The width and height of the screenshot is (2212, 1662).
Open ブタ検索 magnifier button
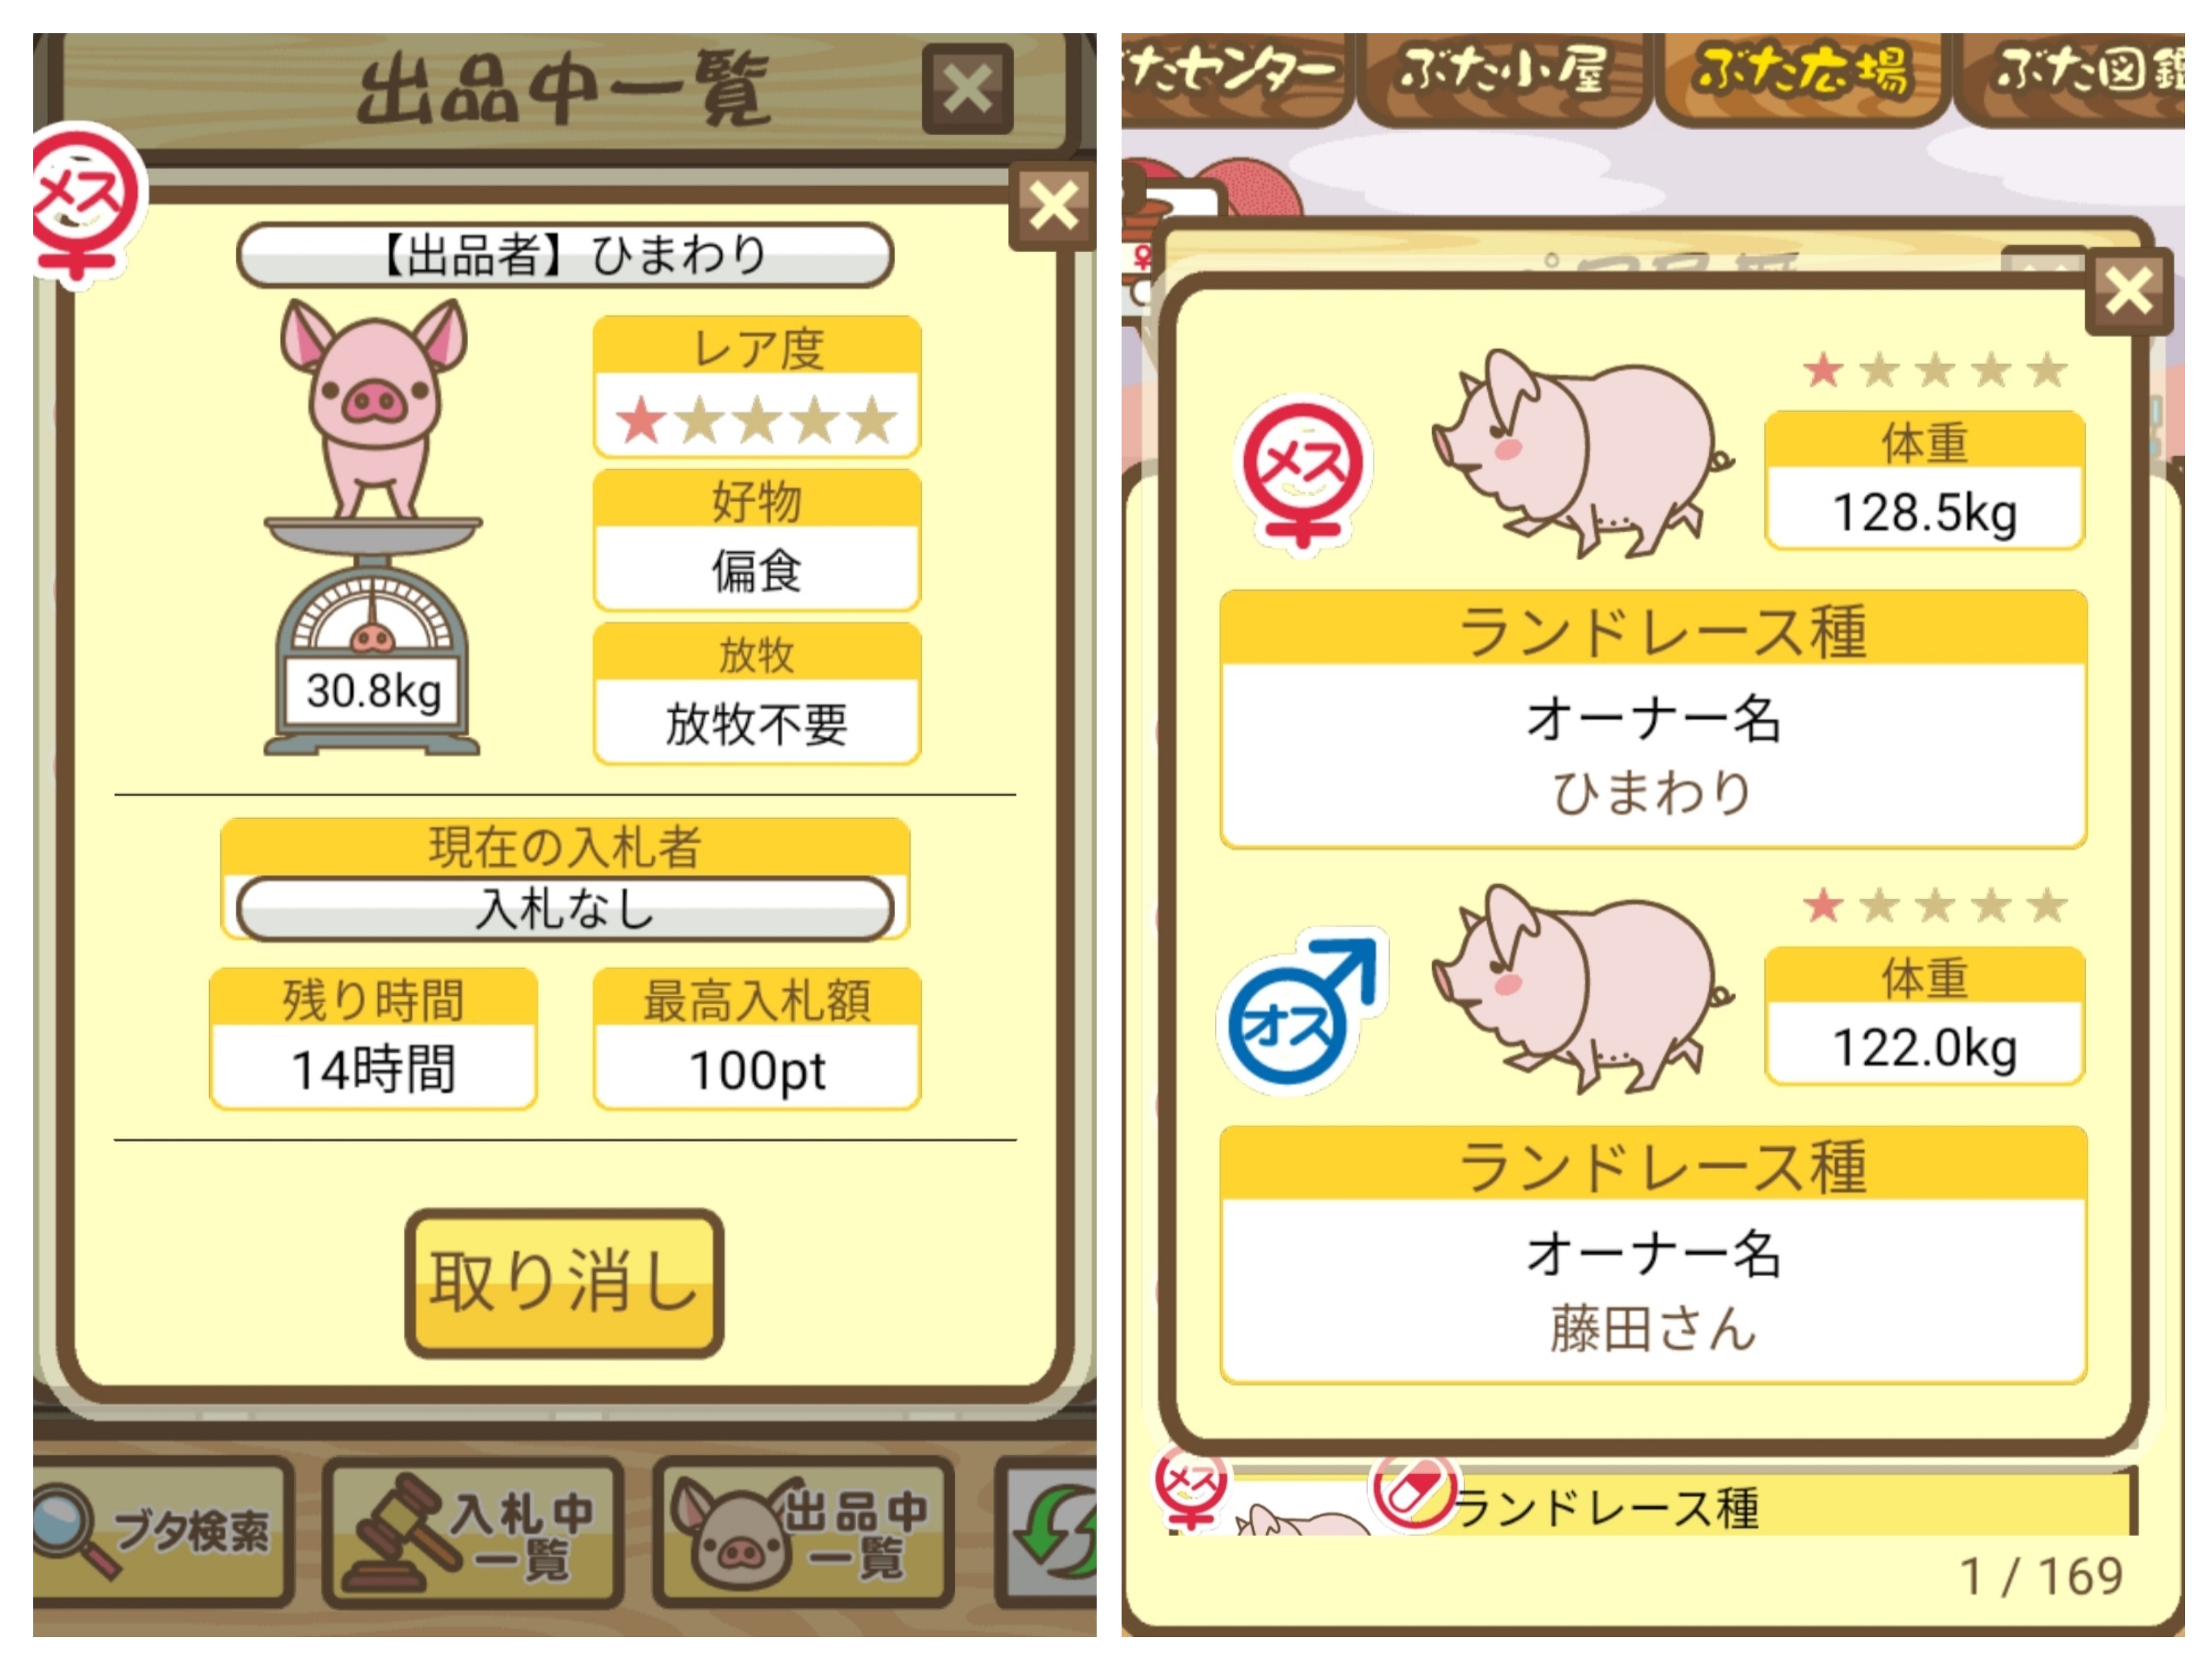pyautogui.click(x=160, y=1531)
